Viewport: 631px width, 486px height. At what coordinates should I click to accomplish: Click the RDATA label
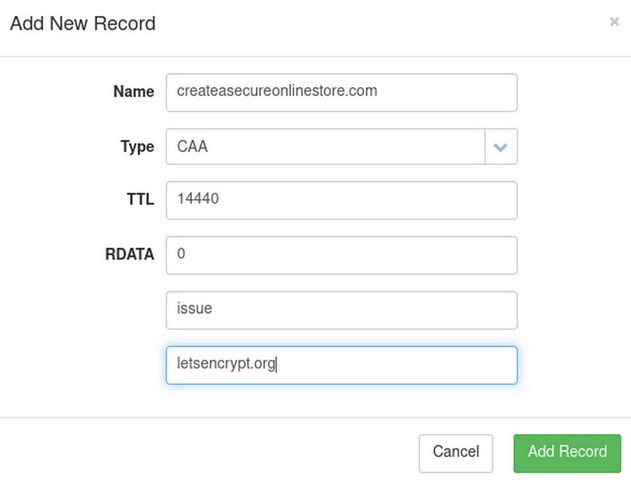[130, 254]
